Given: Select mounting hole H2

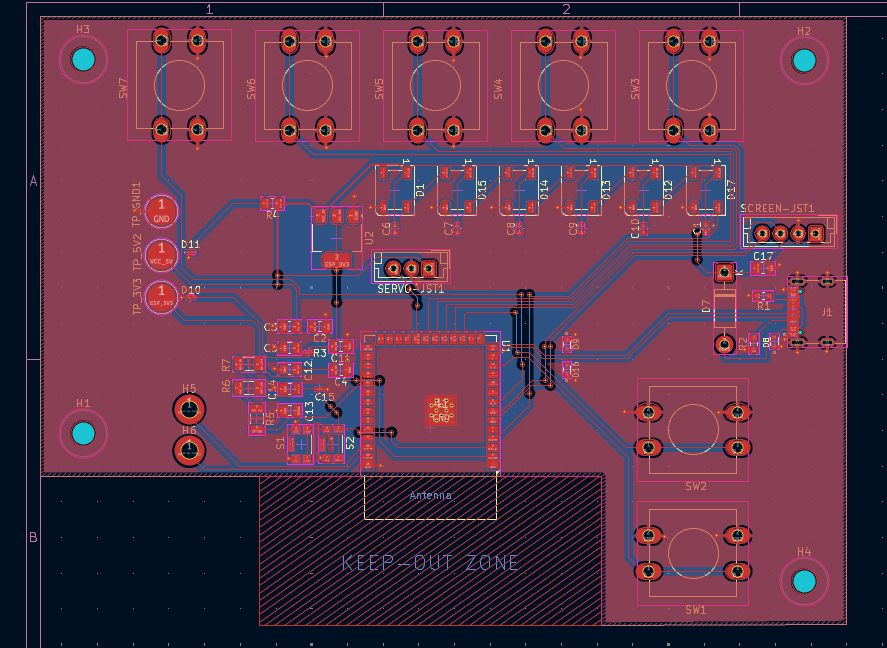Looking at the screenshot, I should (804, 61).
